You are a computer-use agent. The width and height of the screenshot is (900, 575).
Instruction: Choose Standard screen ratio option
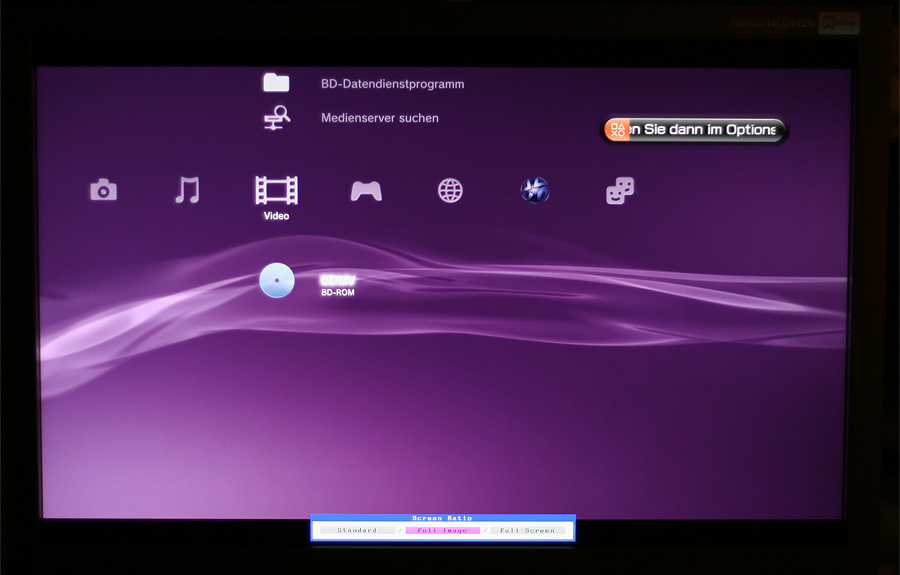(357, 530)
